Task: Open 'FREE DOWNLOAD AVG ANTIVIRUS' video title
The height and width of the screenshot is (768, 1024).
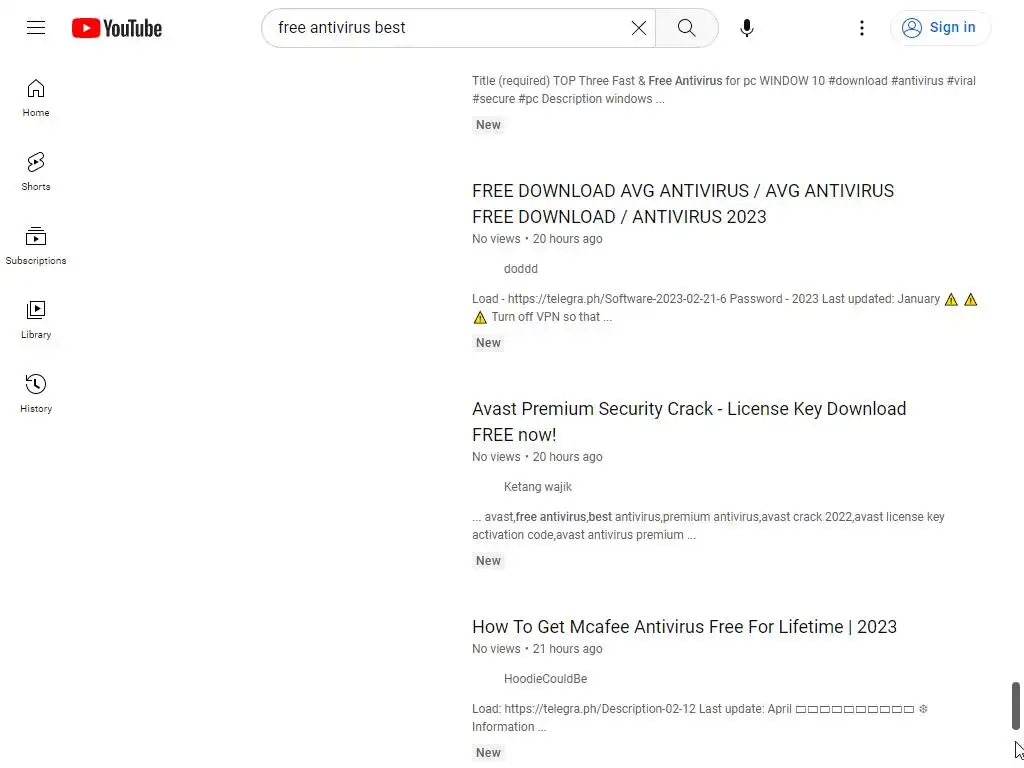Action: pos(683,204)
